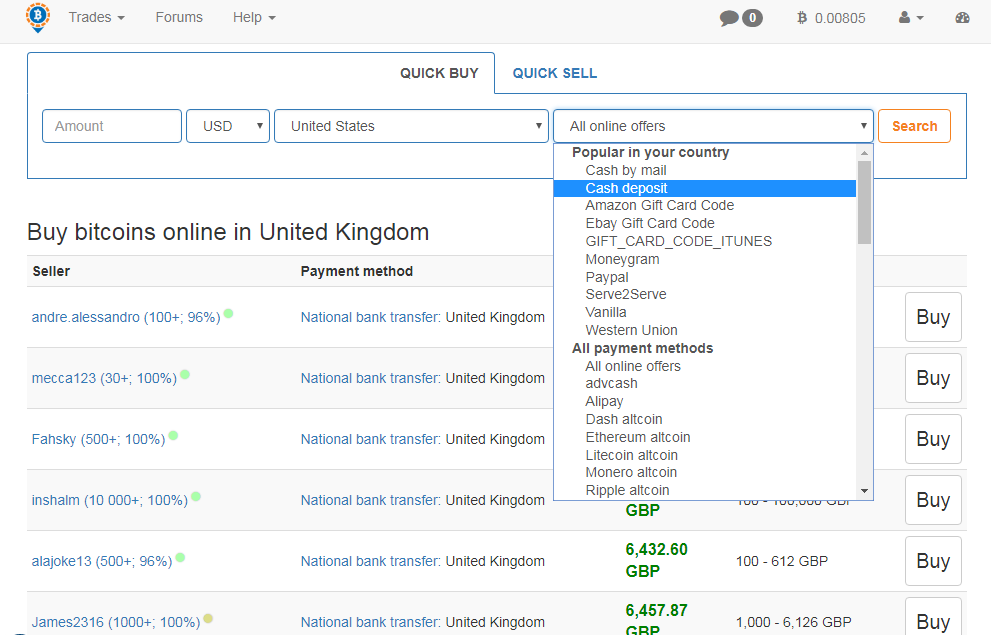Open the Forums page
This screenshot has height=635, width=991.
(x=179, y=18)
